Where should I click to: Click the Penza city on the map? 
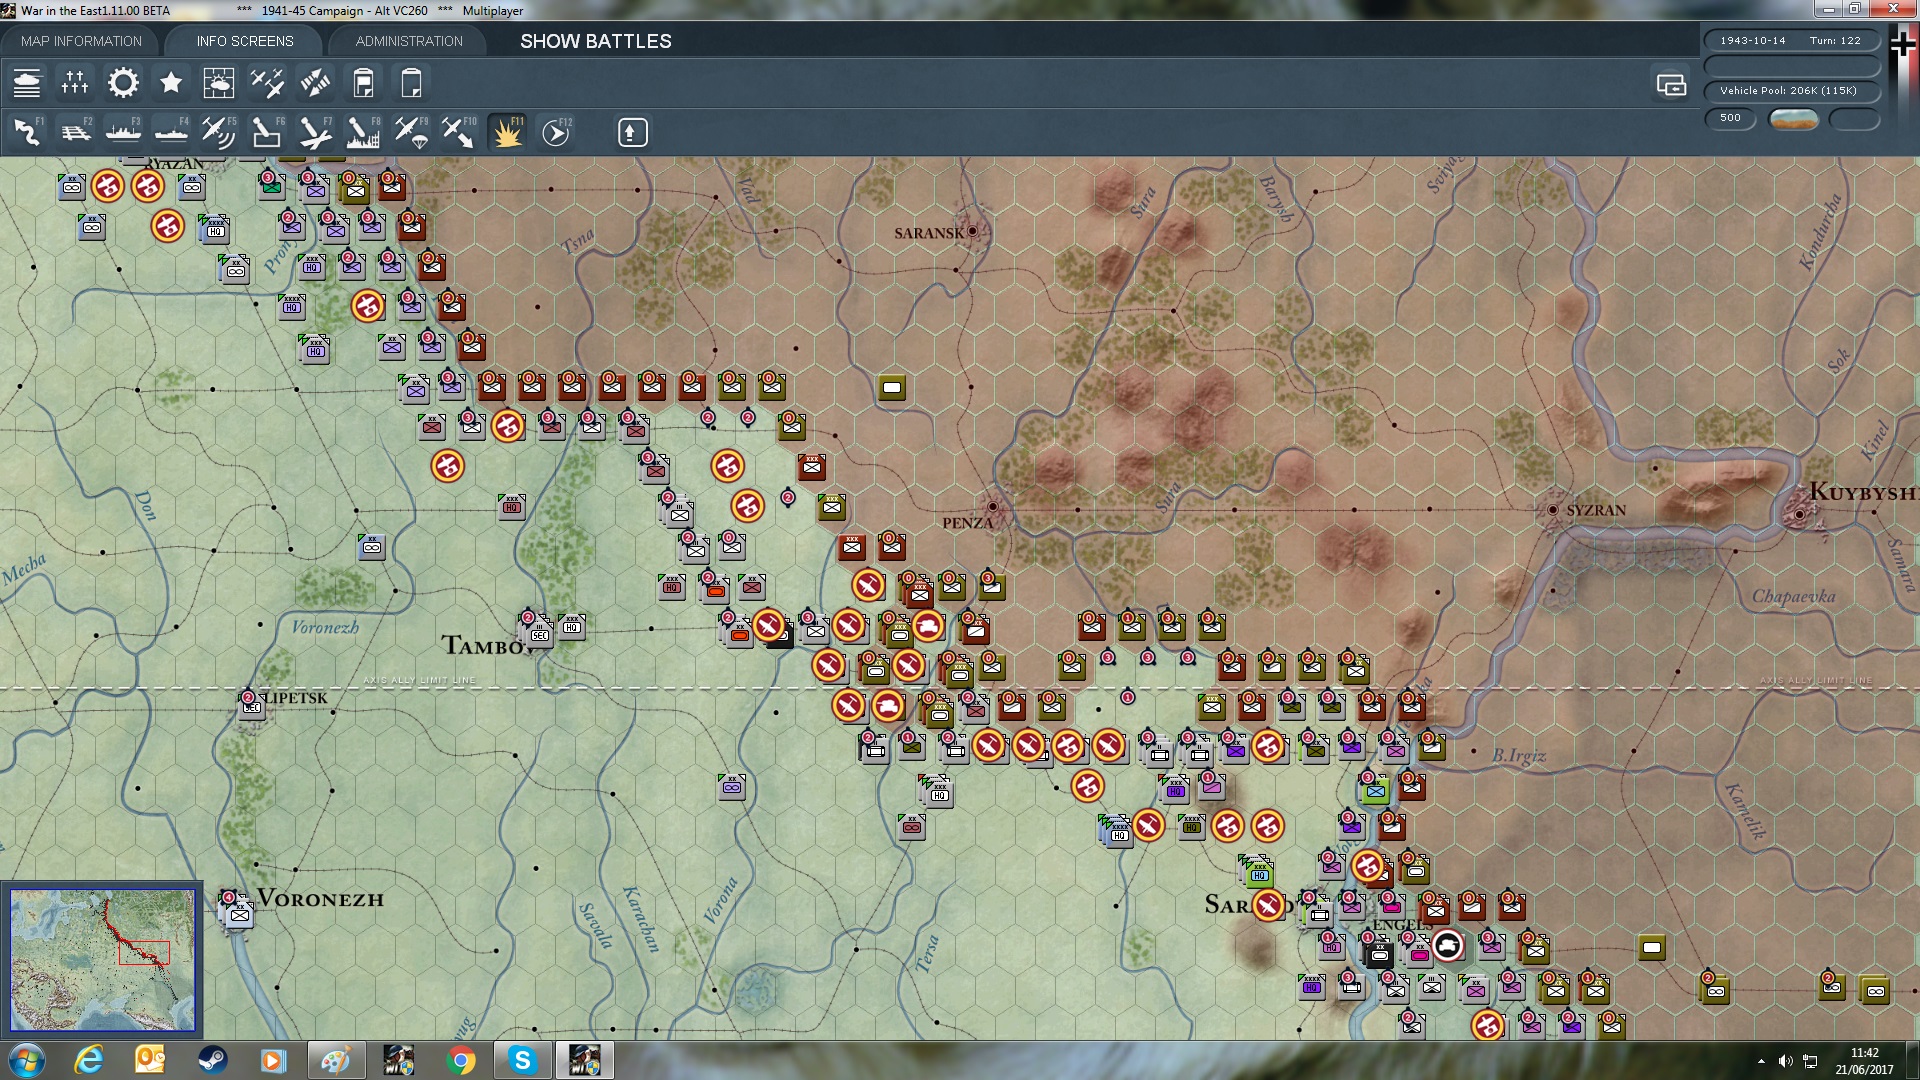pyautogui.click(x=993, y=507)
